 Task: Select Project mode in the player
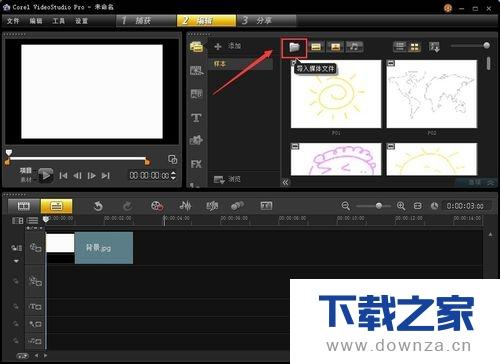[x=26, y=171]
